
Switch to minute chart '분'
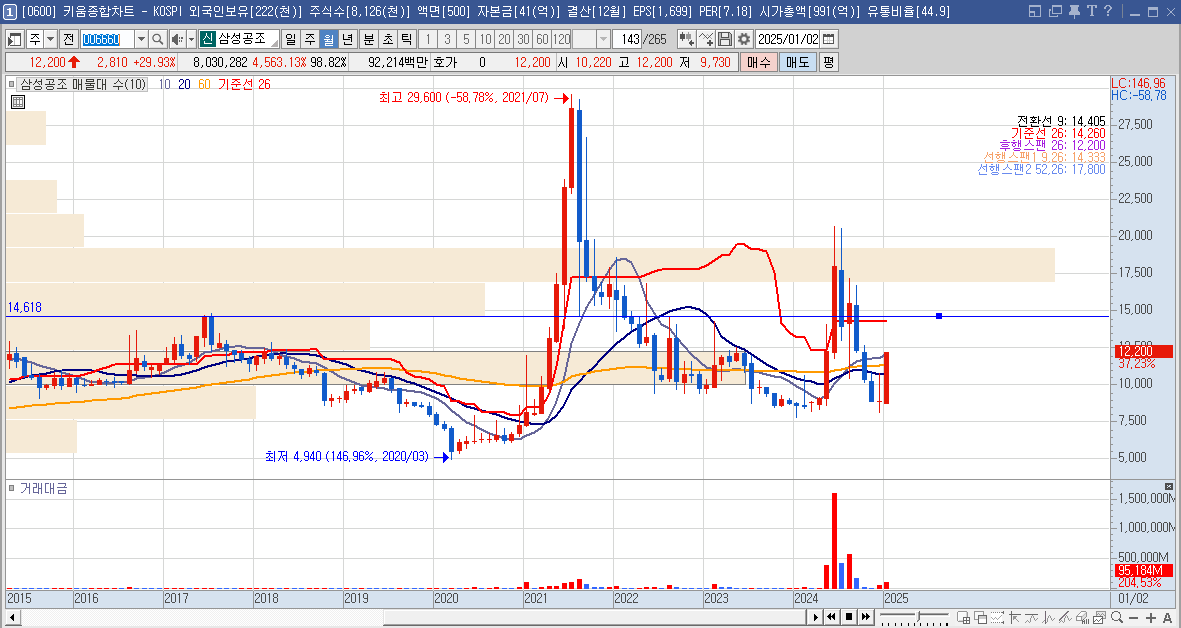[369, 39]
